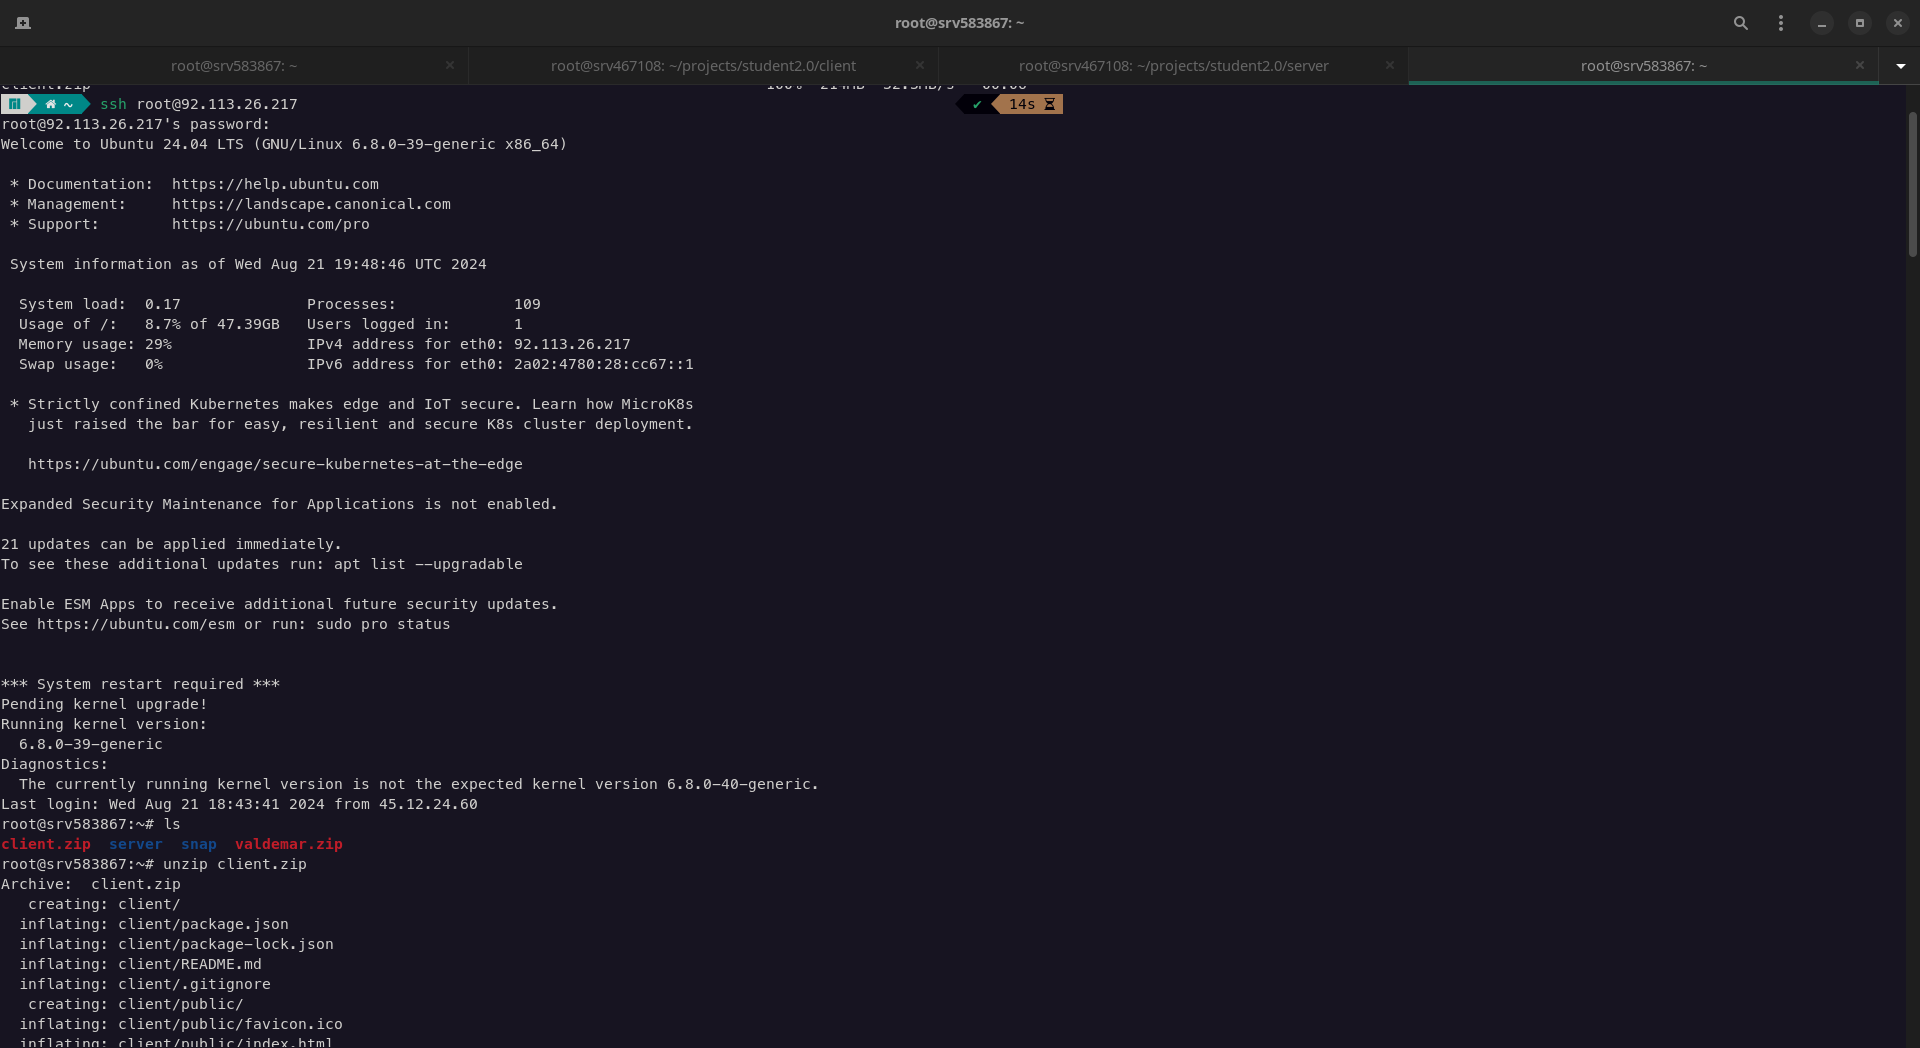Click the window title root@srv583867: ~
This screenshot has width=1920, height=1048.
[x=959, y=23]
